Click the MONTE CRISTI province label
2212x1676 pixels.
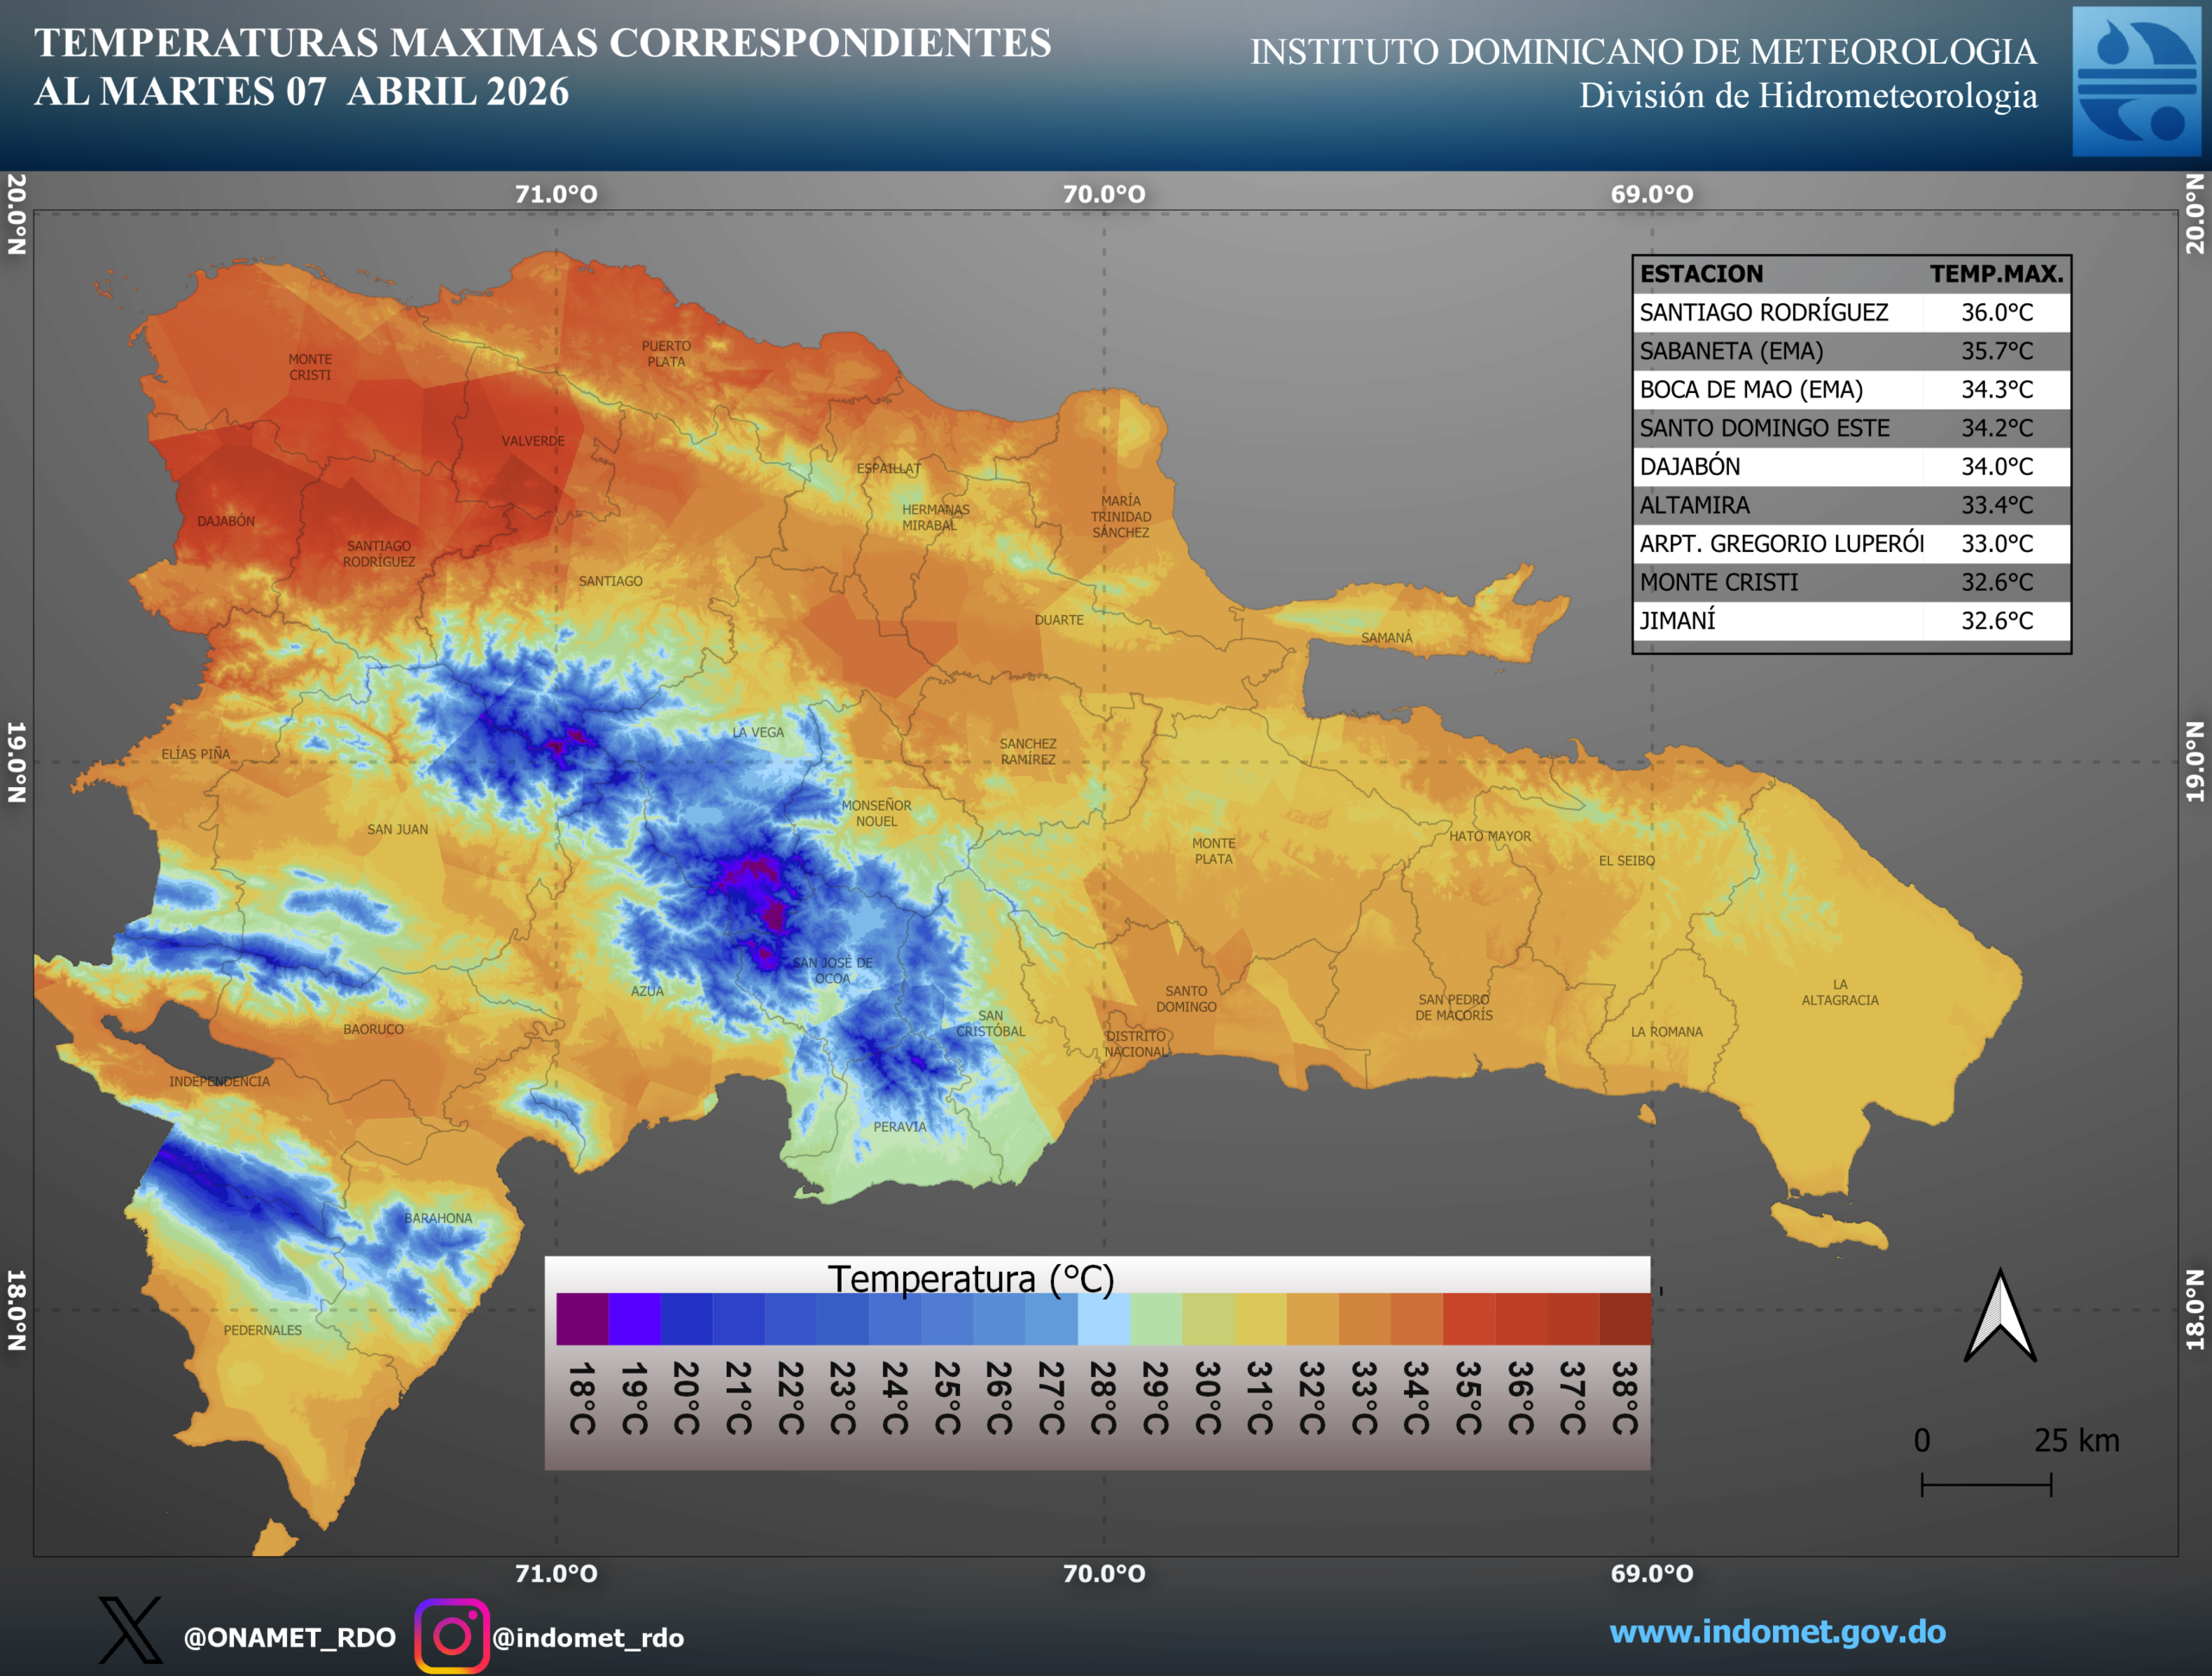(310, 367)
